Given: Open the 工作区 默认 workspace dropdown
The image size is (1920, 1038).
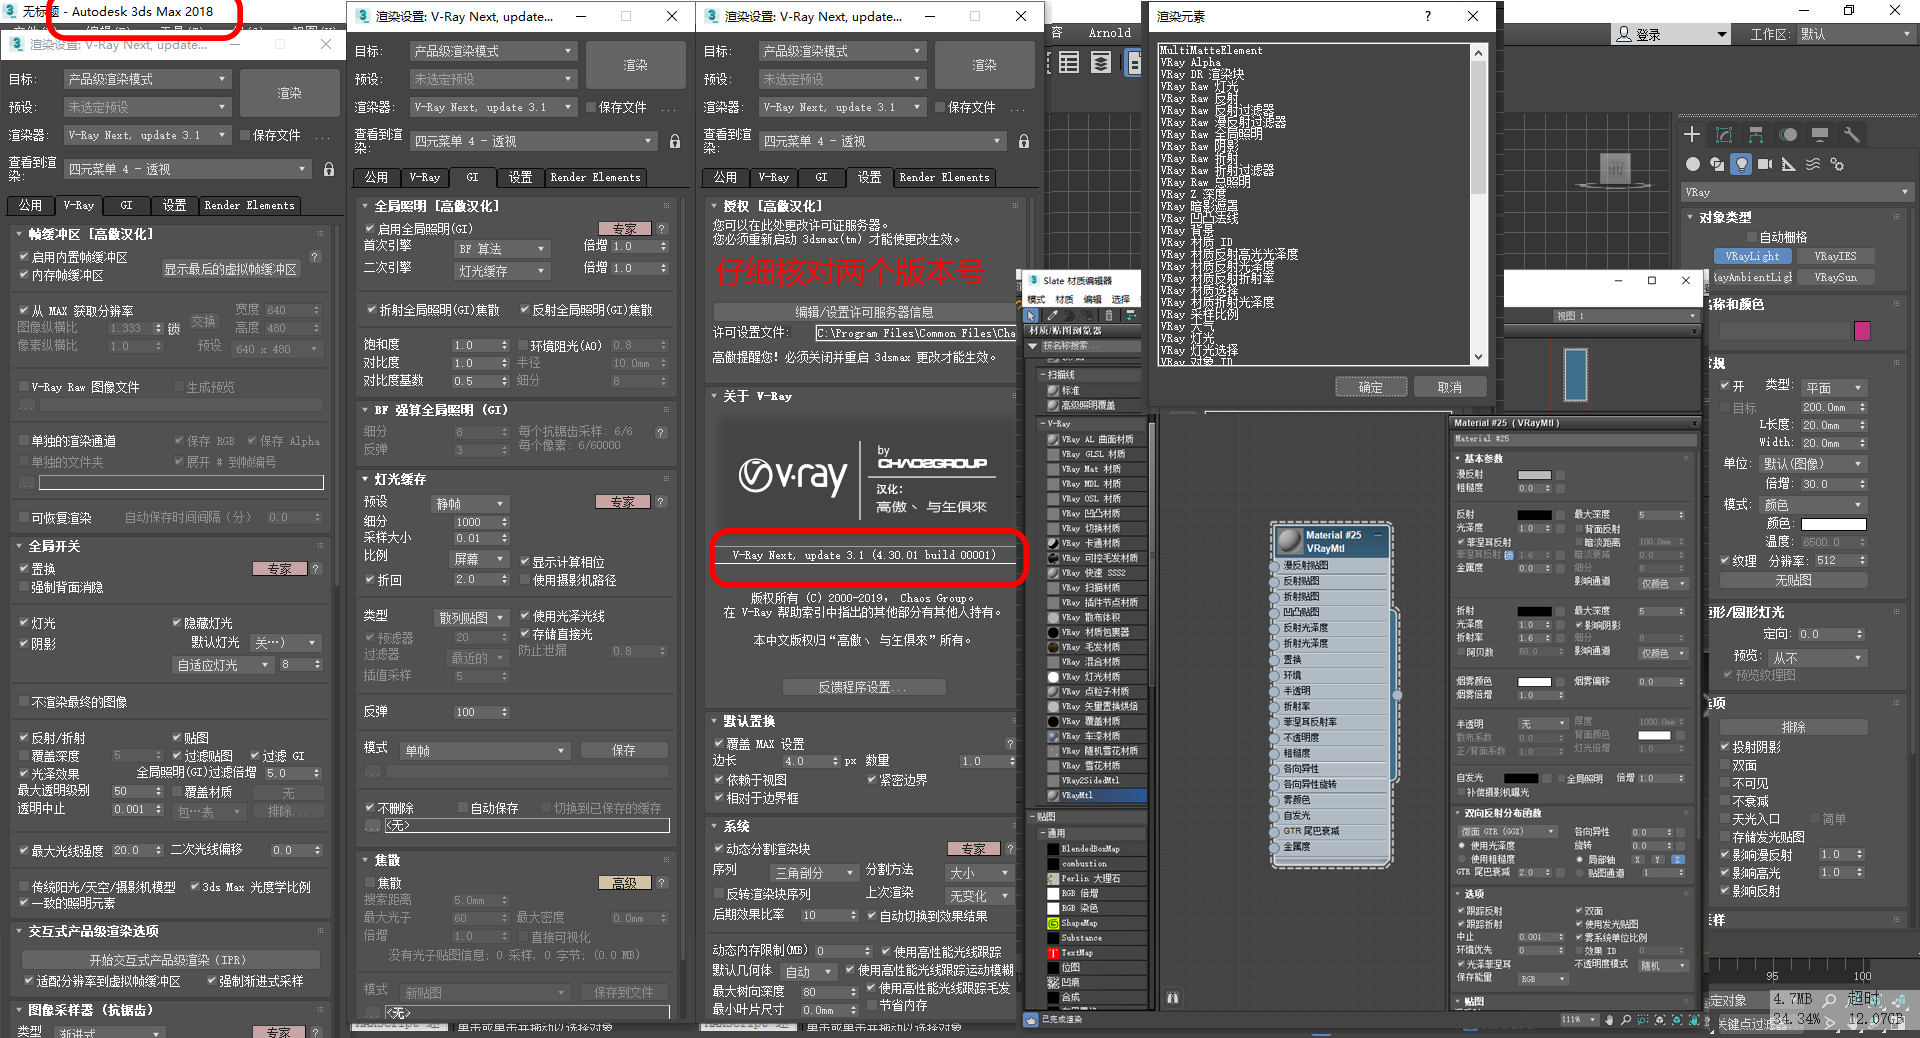Looking at the screenshot, I should 1856,34.
